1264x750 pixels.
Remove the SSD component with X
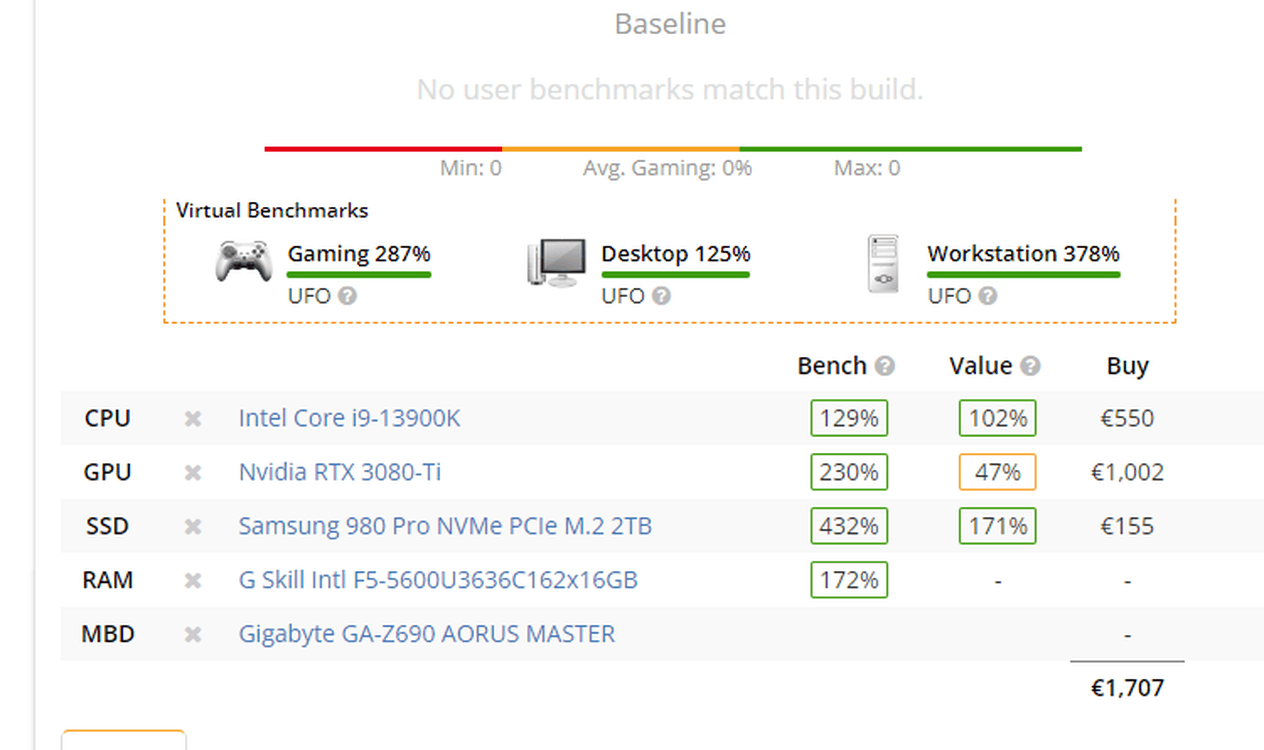click(x=193, y=526)
